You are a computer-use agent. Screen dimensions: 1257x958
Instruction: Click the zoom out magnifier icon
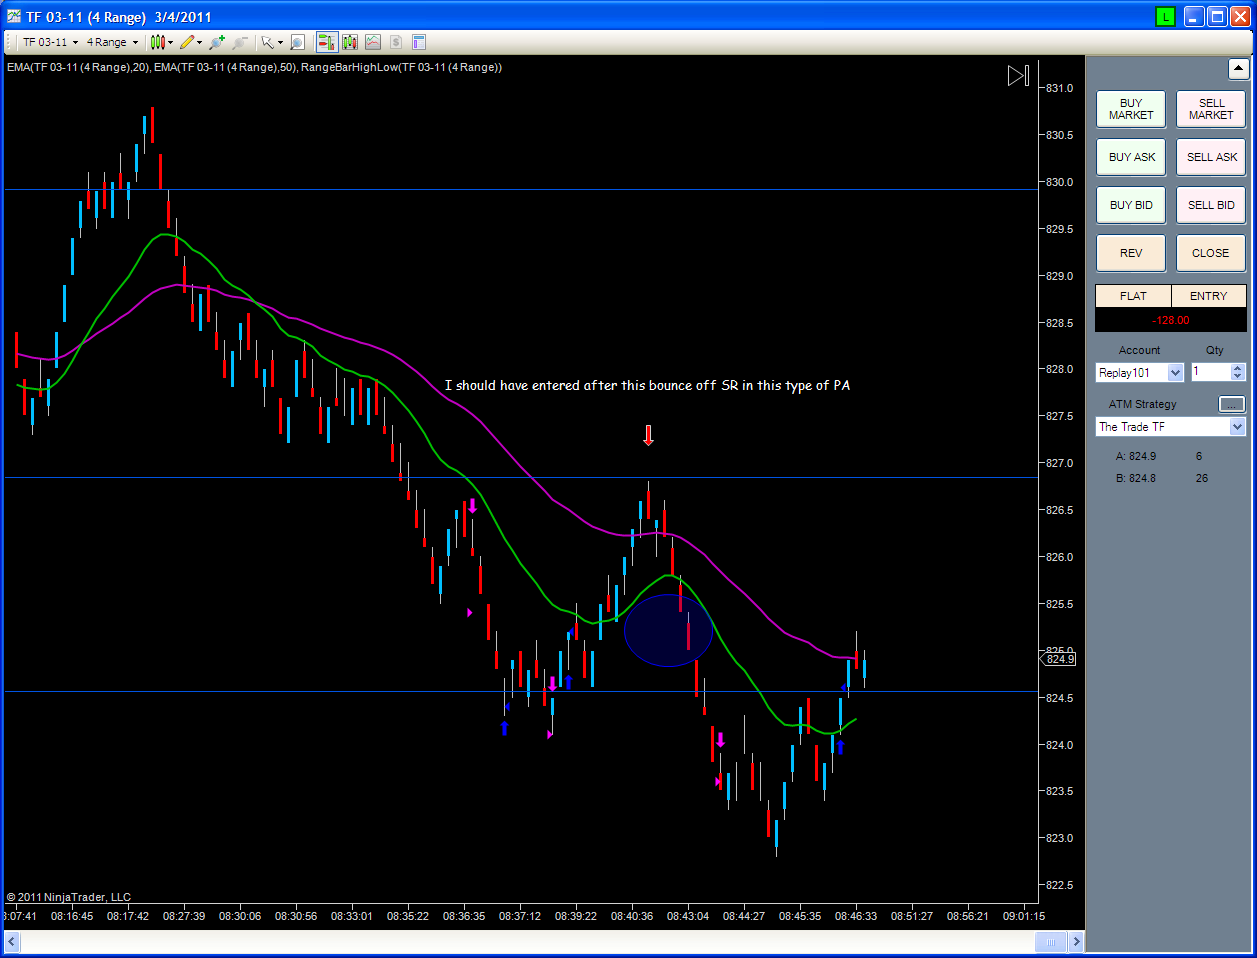[240, 42]
